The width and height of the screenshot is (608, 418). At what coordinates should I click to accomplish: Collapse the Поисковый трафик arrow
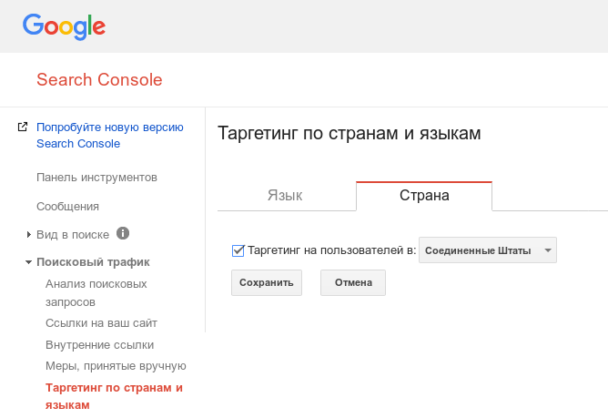pos(28,263)
